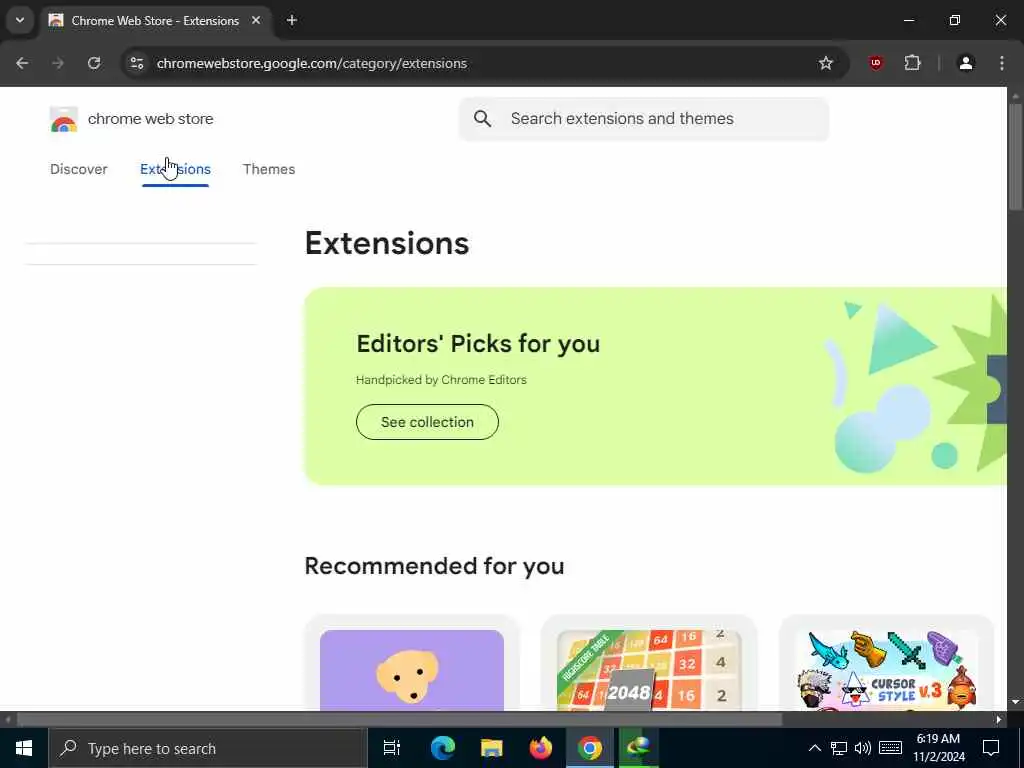Click the address bar URL
Viewport: 1024px width, 768px height.
click(x=312, y=63)
